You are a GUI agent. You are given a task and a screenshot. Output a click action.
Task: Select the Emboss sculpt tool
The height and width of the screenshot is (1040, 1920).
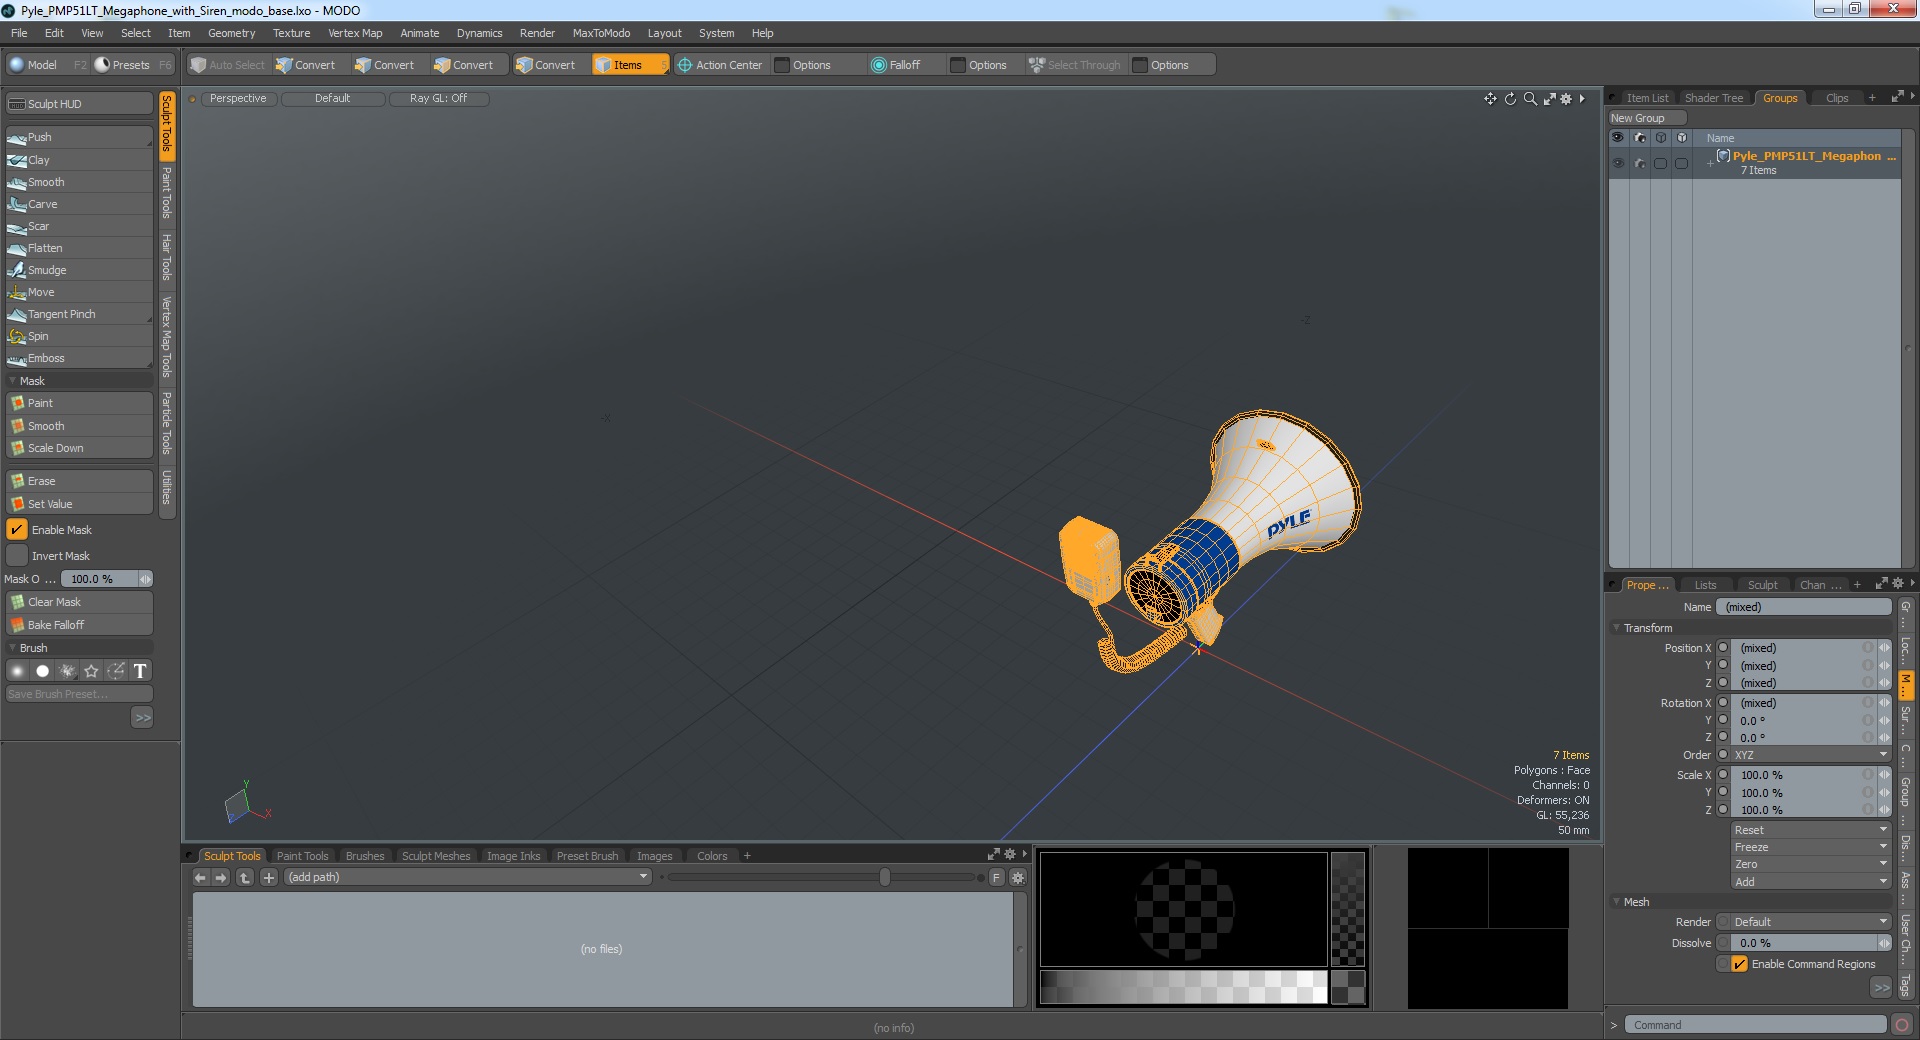79,358
